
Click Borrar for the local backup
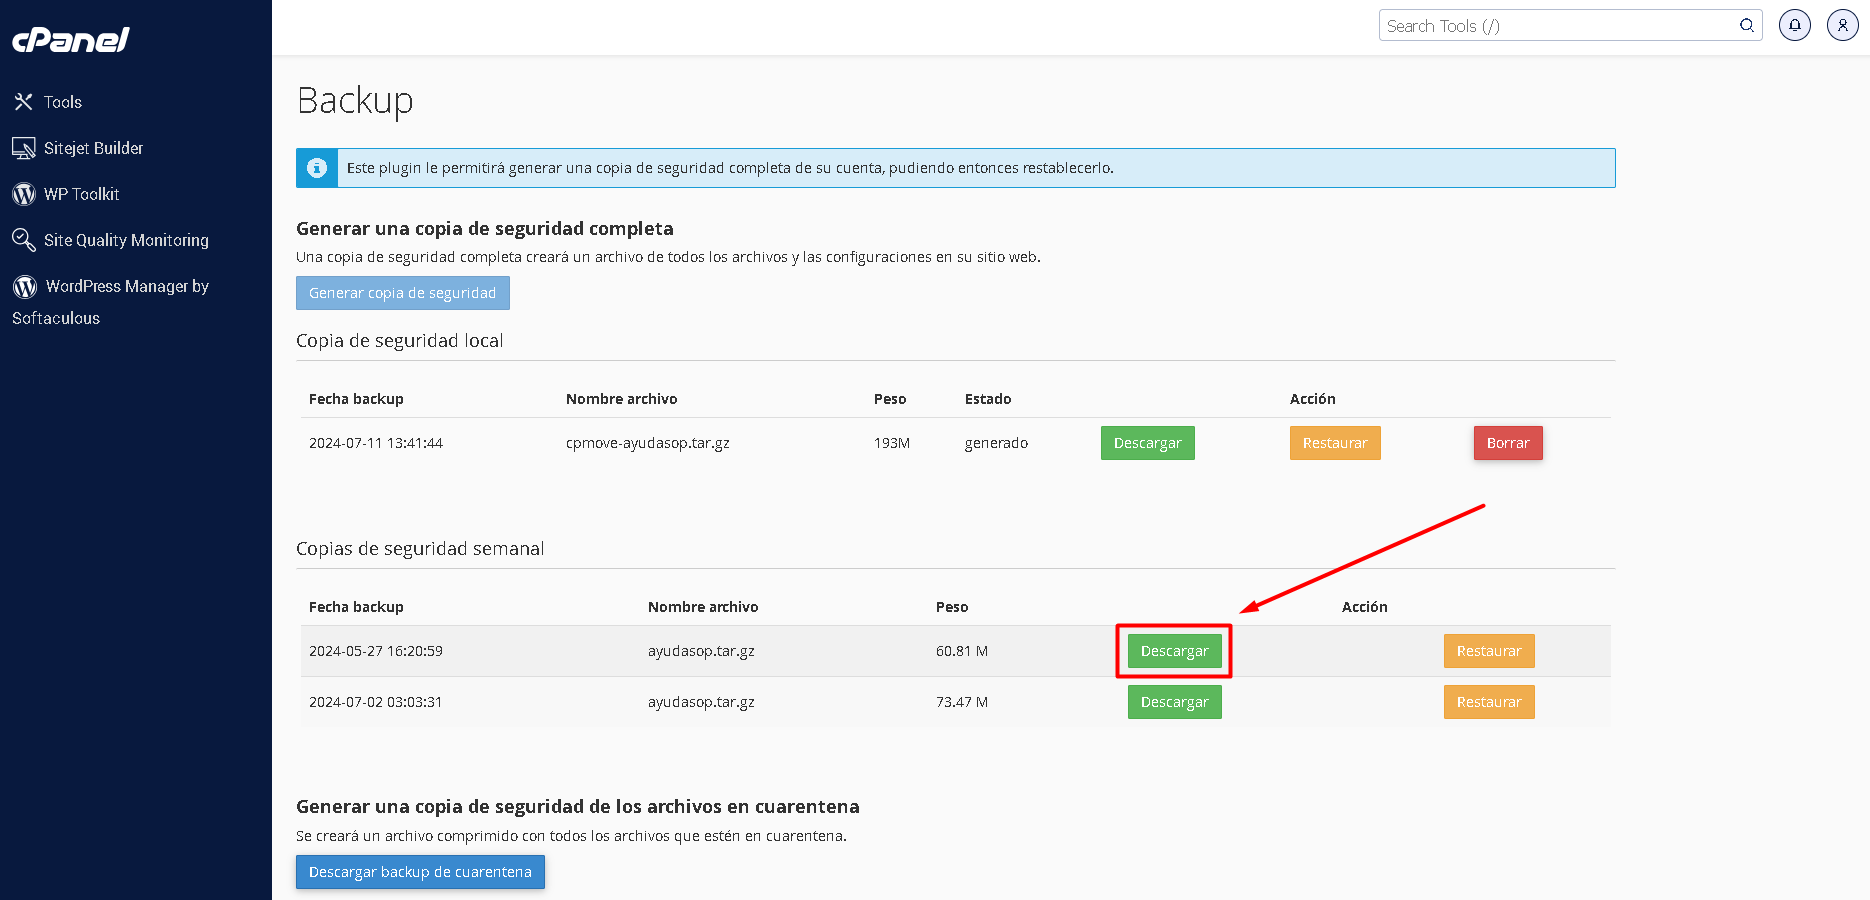tap(1508, 443)
